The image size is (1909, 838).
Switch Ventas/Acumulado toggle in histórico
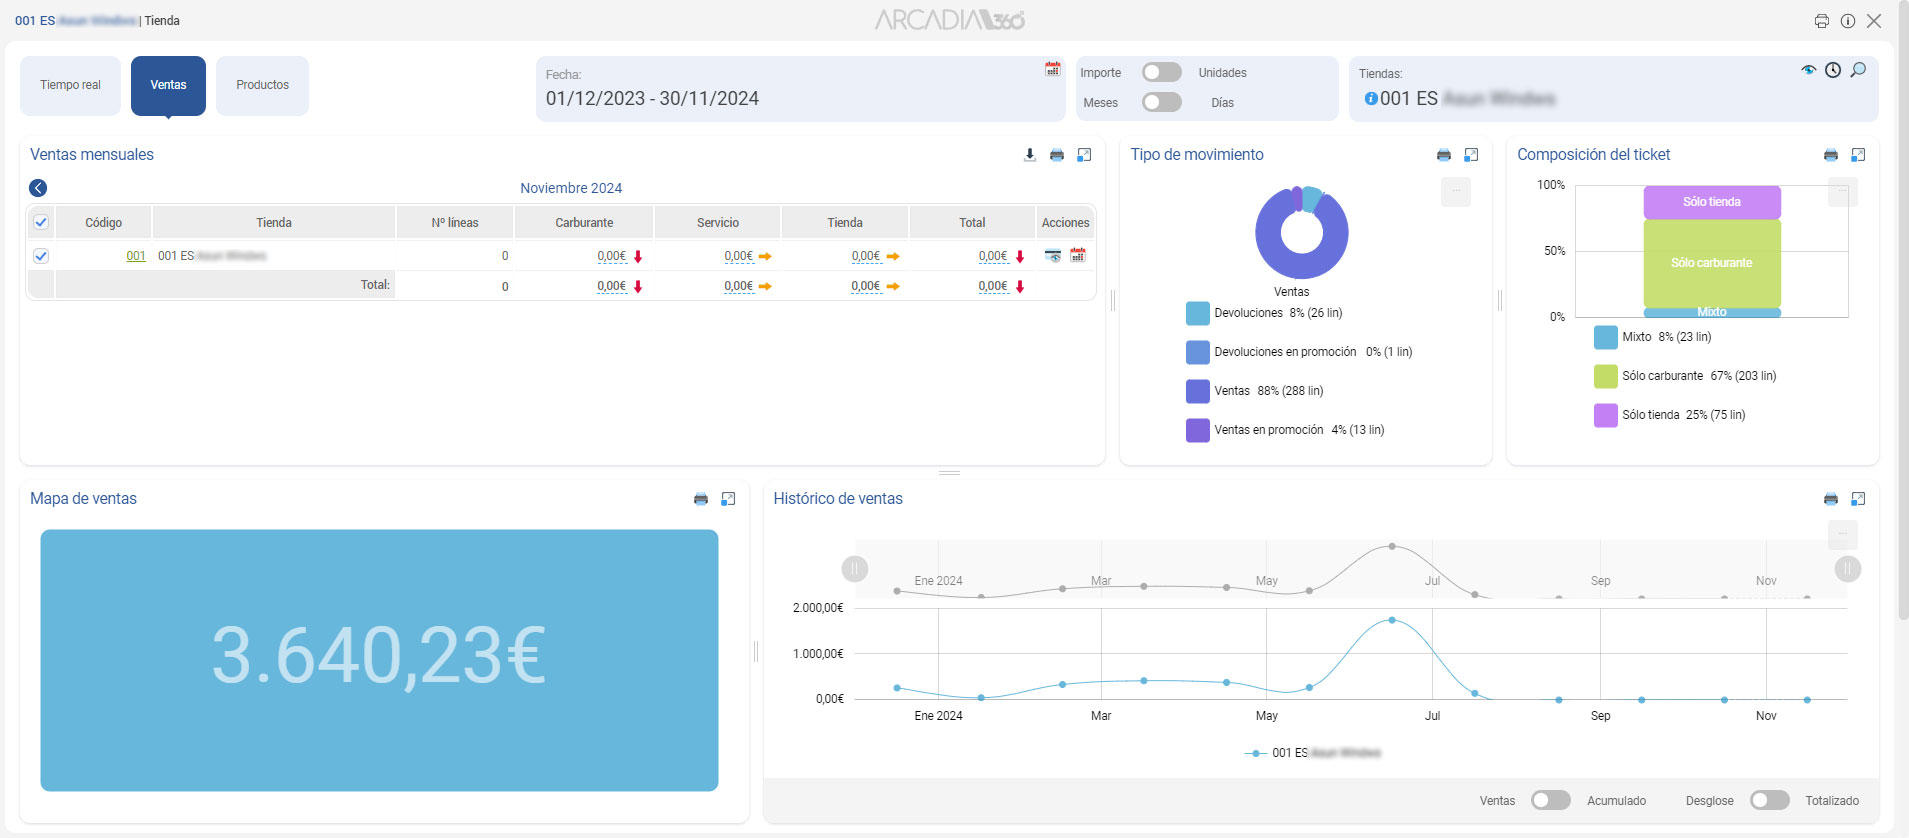(1550, 801)
